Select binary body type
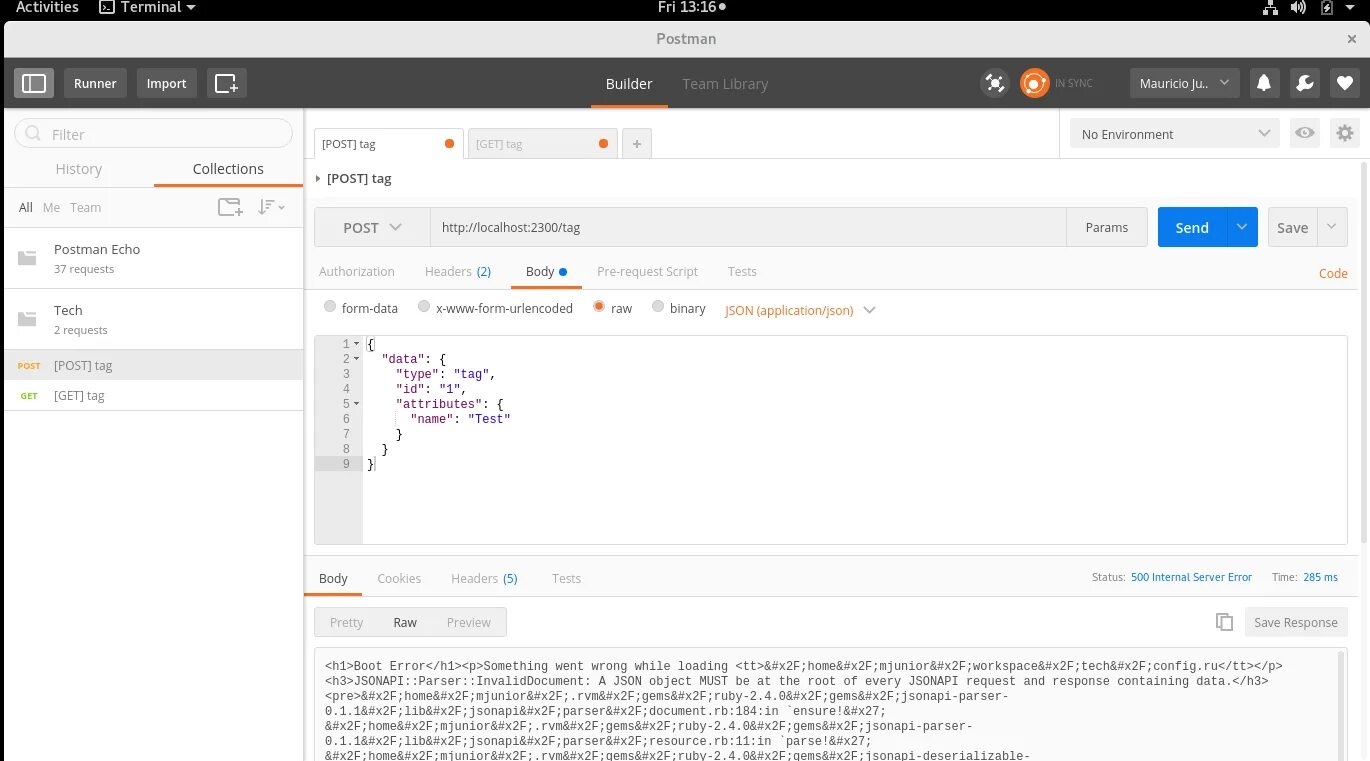1370x761 pixels. 657,307
